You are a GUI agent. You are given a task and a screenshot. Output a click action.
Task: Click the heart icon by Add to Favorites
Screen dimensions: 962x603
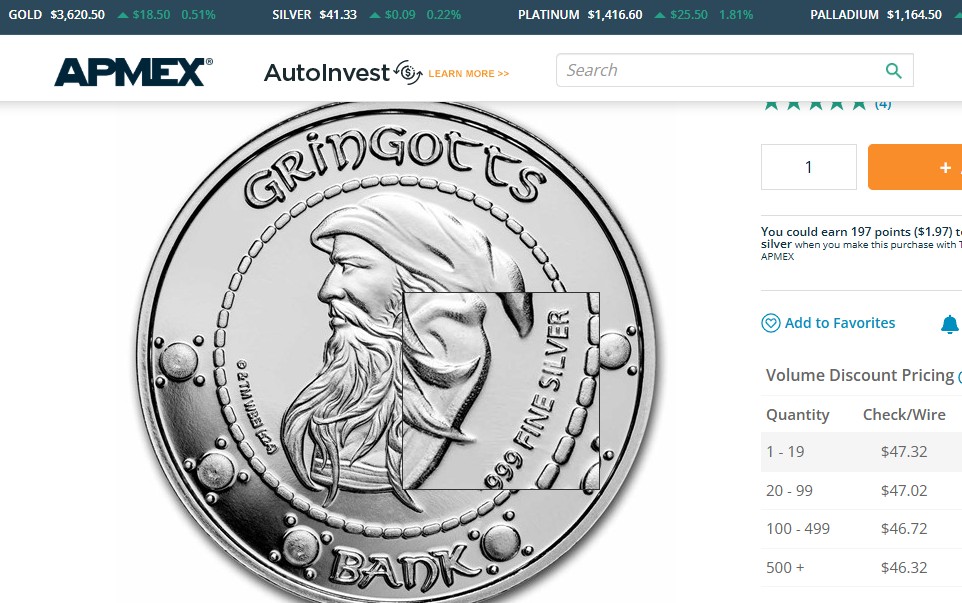click(771, 323)
